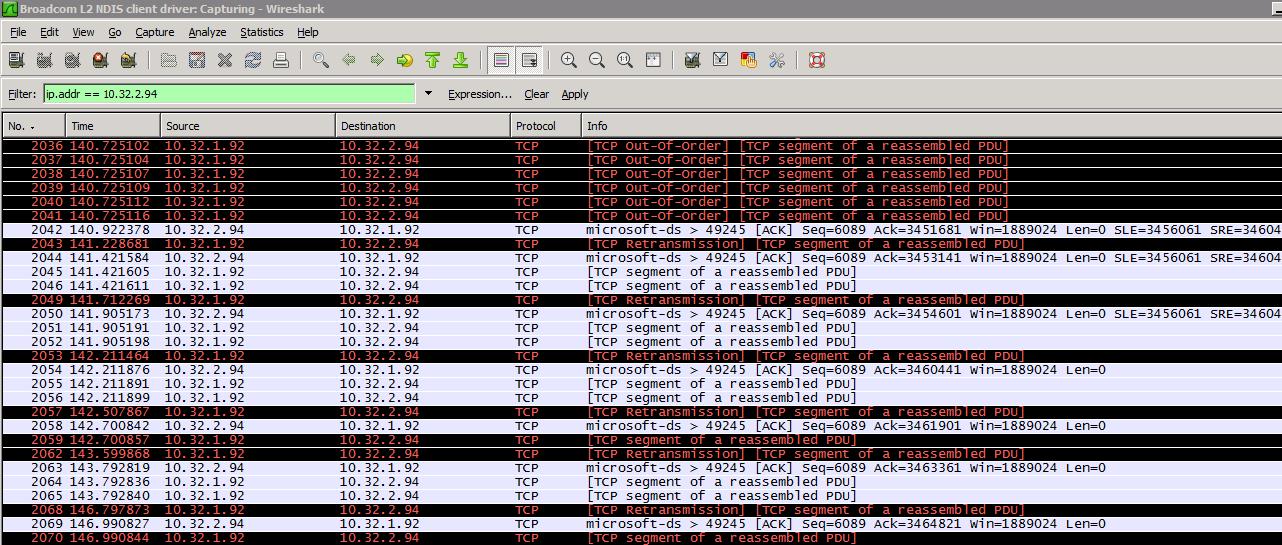Restart the running capture icon
1282x545 pixels.
128,60
